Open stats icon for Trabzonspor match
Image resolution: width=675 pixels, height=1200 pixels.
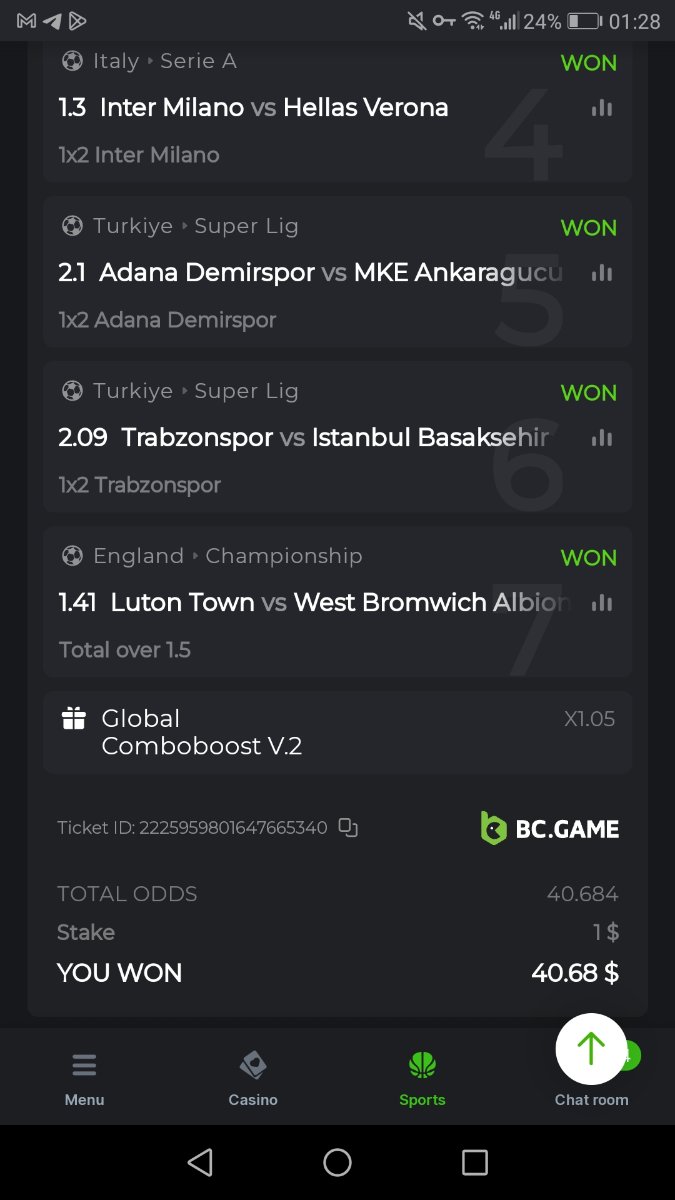tap(601, 438)
